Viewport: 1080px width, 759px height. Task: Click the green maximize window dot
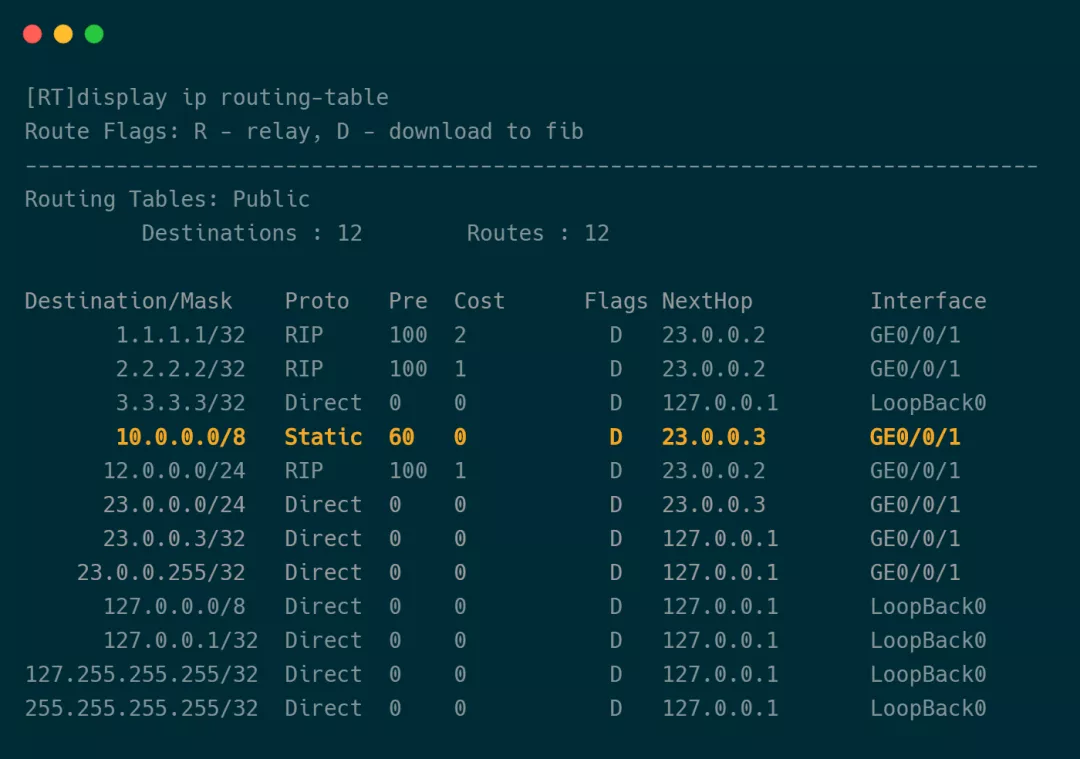(x=94, y=34)
